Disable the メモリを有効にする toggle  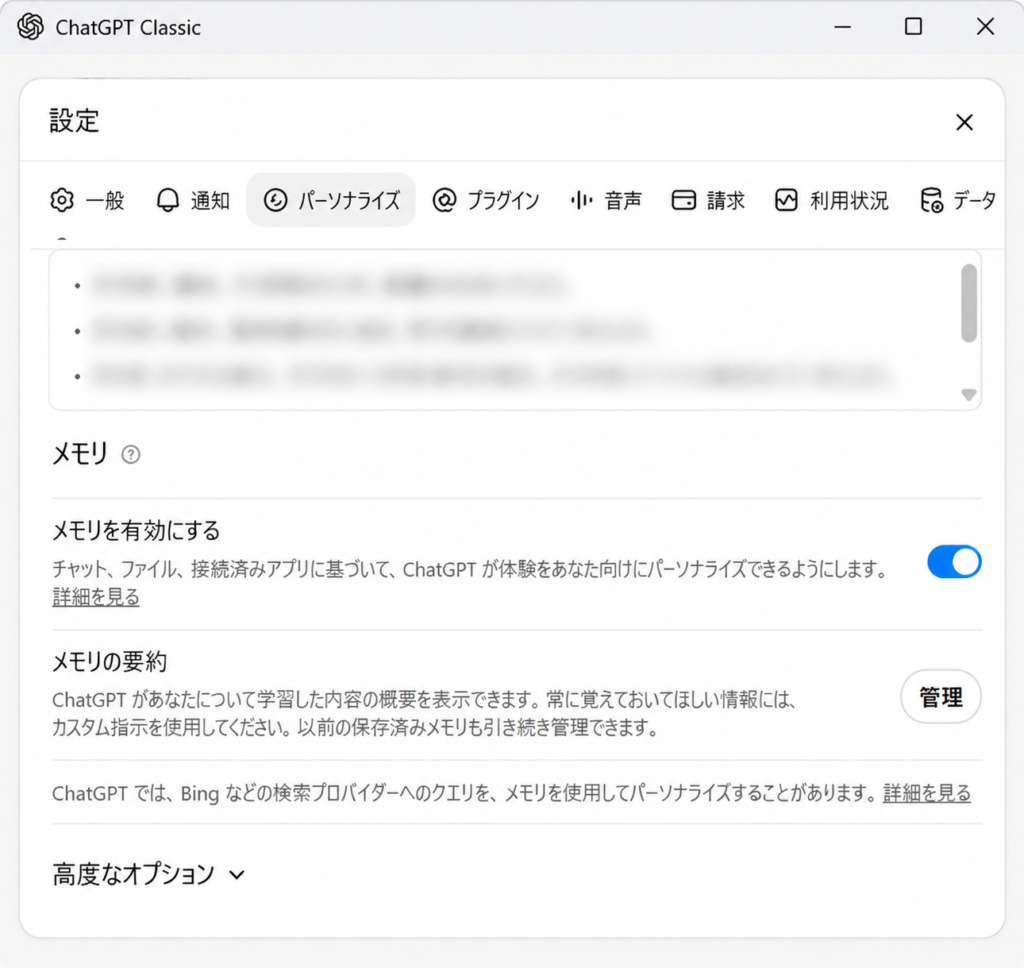point(954,562)
